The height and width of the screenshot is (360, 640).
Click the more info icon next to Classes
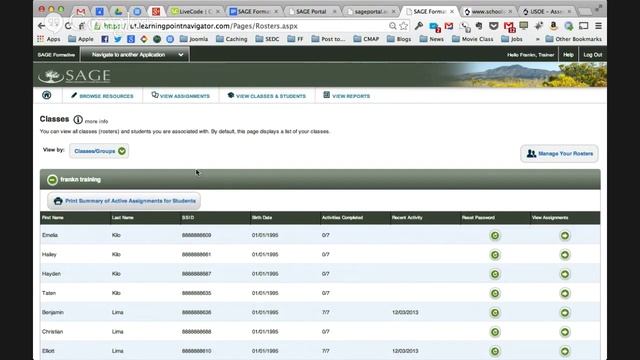(78, 120)
